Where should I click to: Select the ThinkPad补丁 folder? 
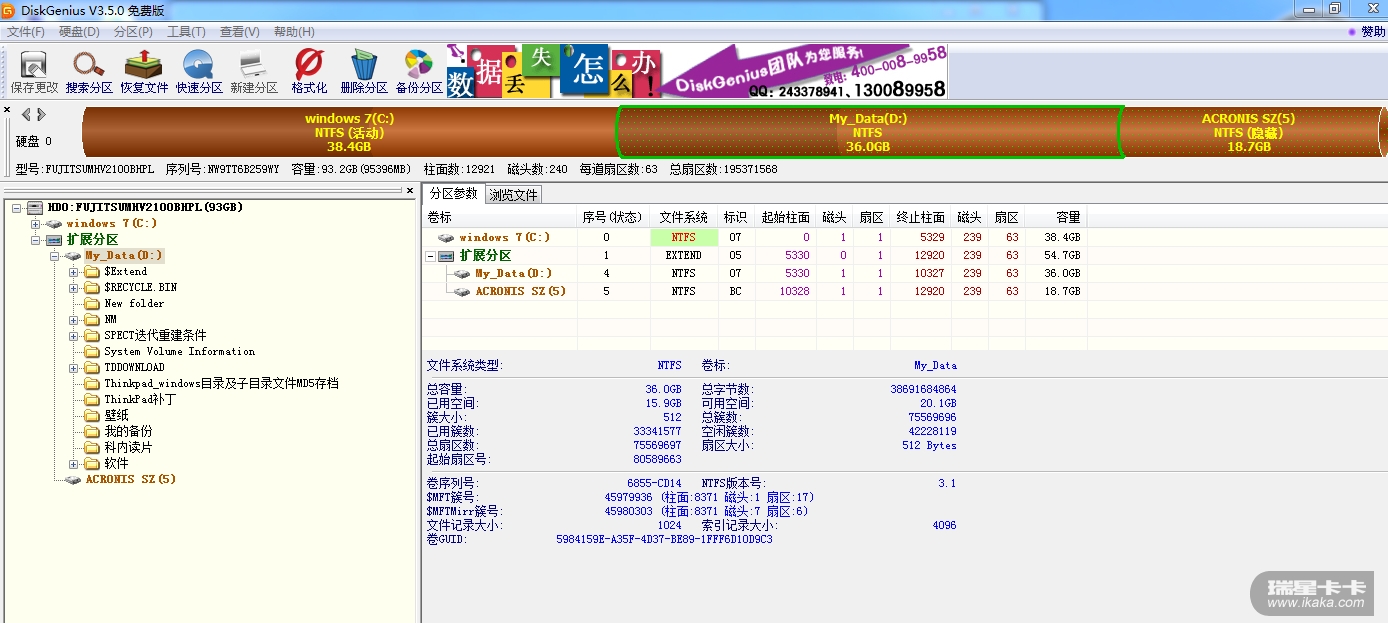coord(140,400)
